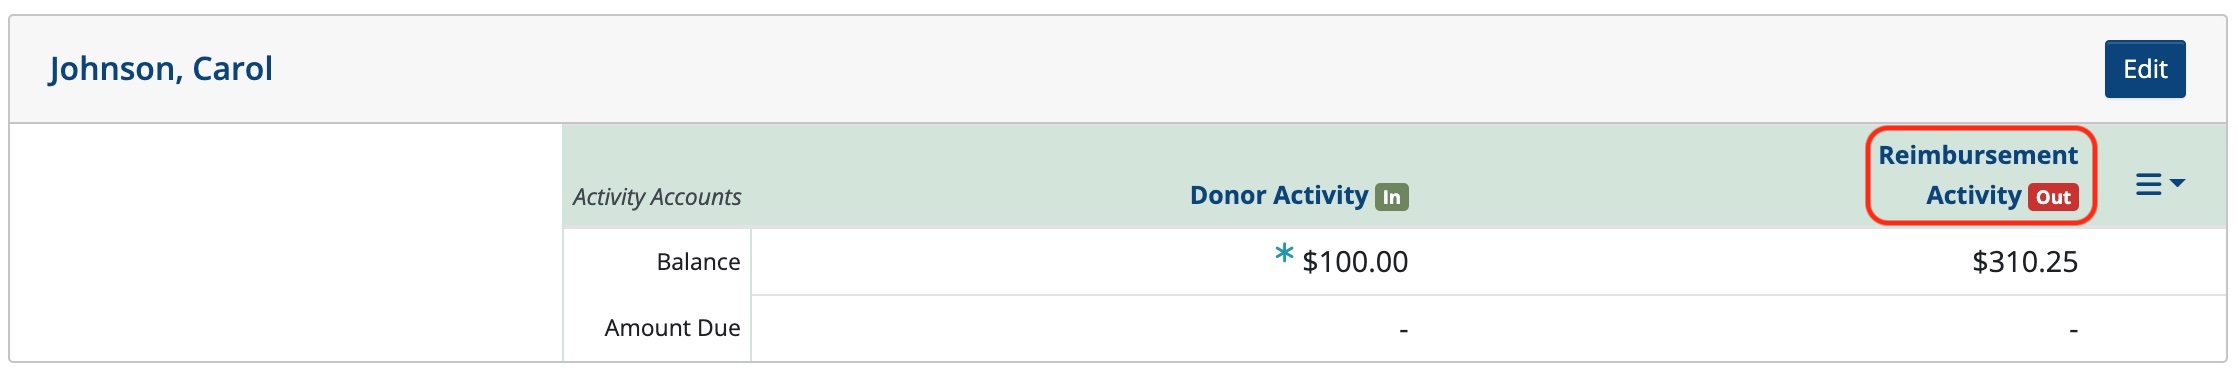Viewport: 2238px width, 376px height.
Task: Click the gray Johnson, Carol panel header bar
Action: [x=1118, y=69]
